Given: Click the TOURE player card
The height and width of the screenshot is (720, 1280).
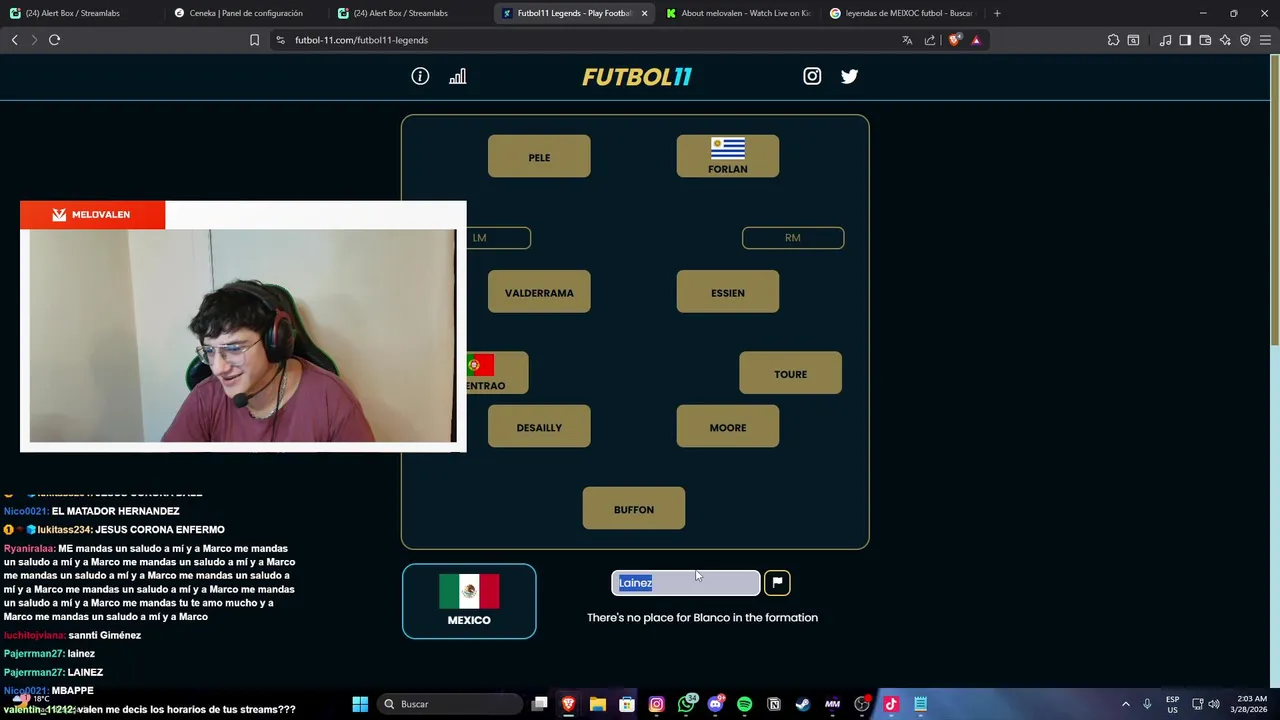Looking at the screenshot, I should click(x=790, y=373).
